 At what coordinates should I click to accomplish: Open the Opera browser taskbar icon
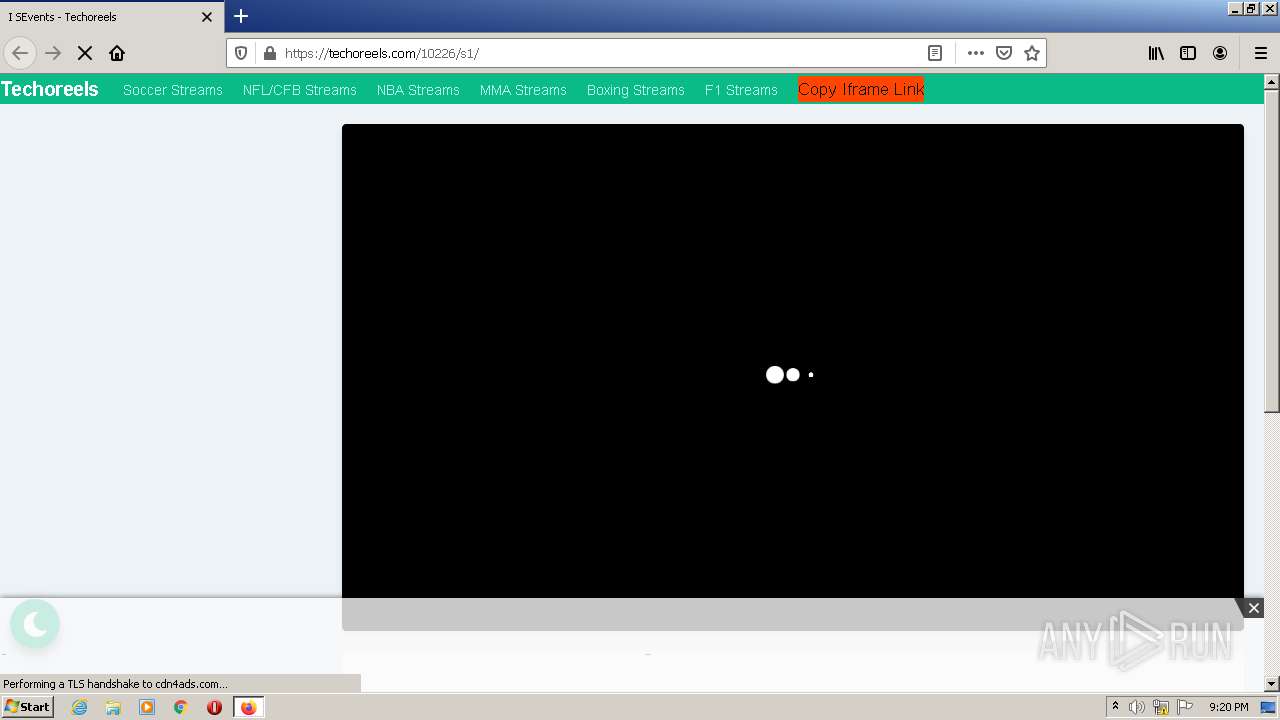tap(214, 707)
